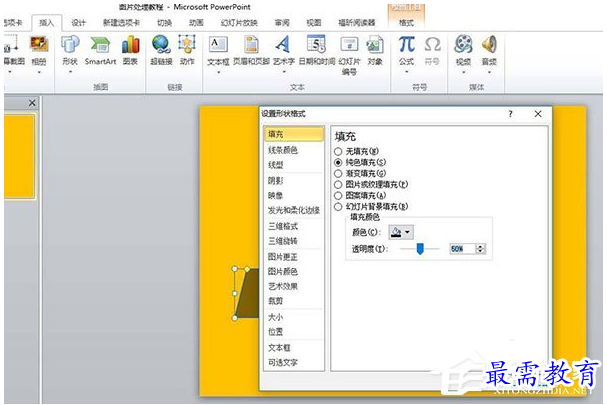Open the 审阅 review tab
Screen dimensions: 607x405
point(282,23)
